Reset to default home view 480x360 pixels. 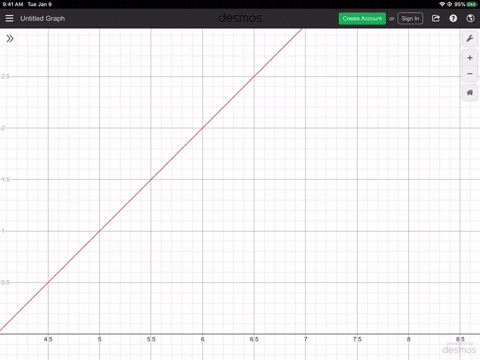coord(470,92)
